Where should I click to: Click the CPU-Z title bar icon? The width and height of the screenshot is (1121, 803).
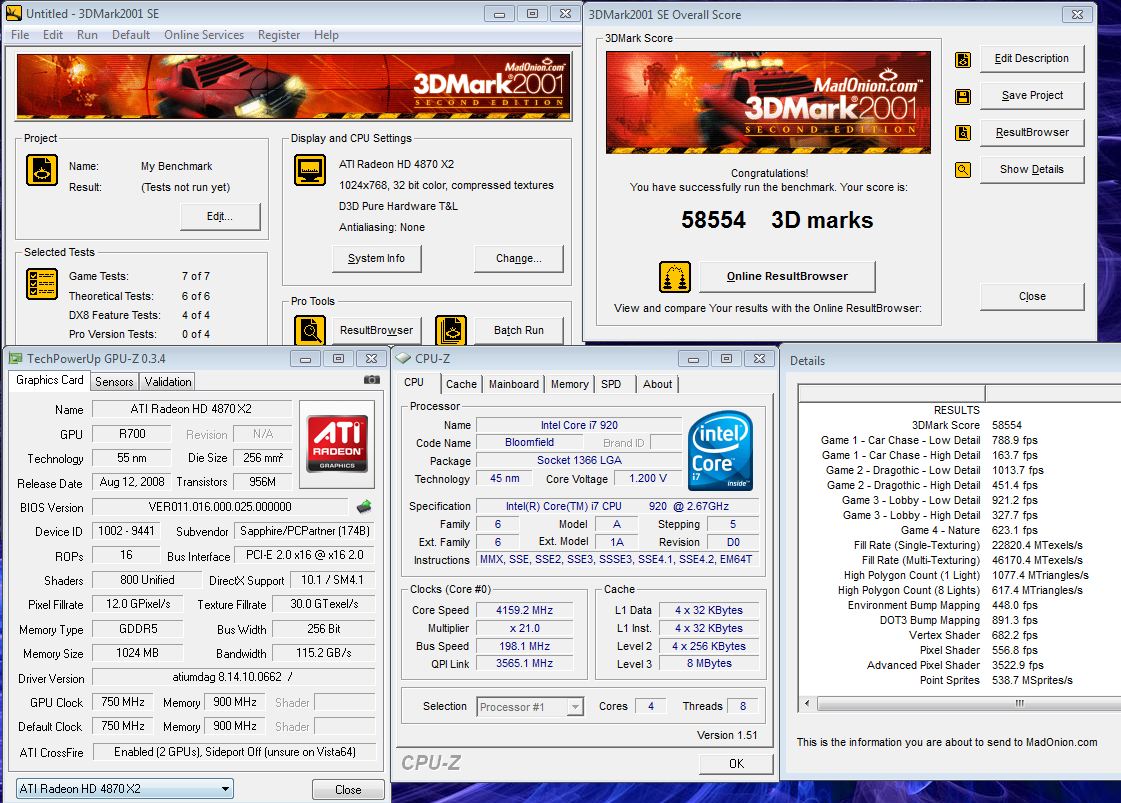click(x=403, y=358)
